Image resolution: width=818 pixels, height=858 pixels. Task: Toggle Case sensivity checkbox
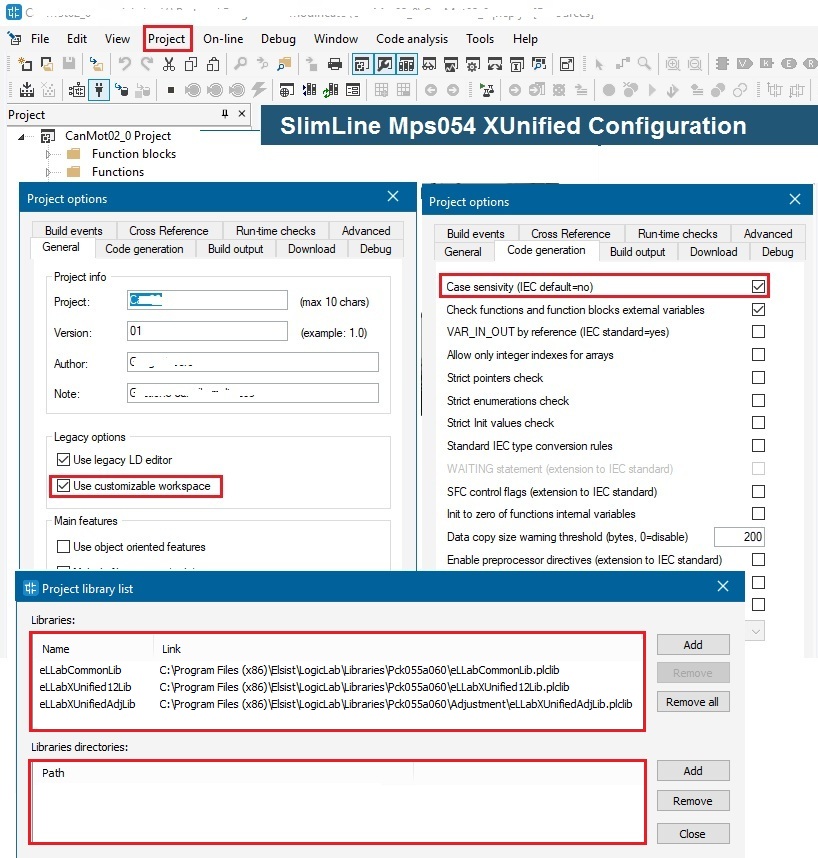758,286
